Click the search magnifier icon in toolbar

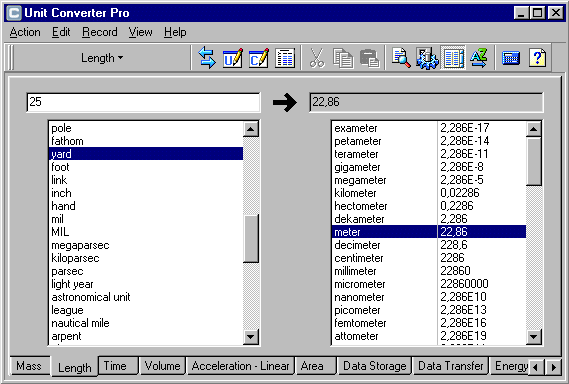(x=401, y=58)
